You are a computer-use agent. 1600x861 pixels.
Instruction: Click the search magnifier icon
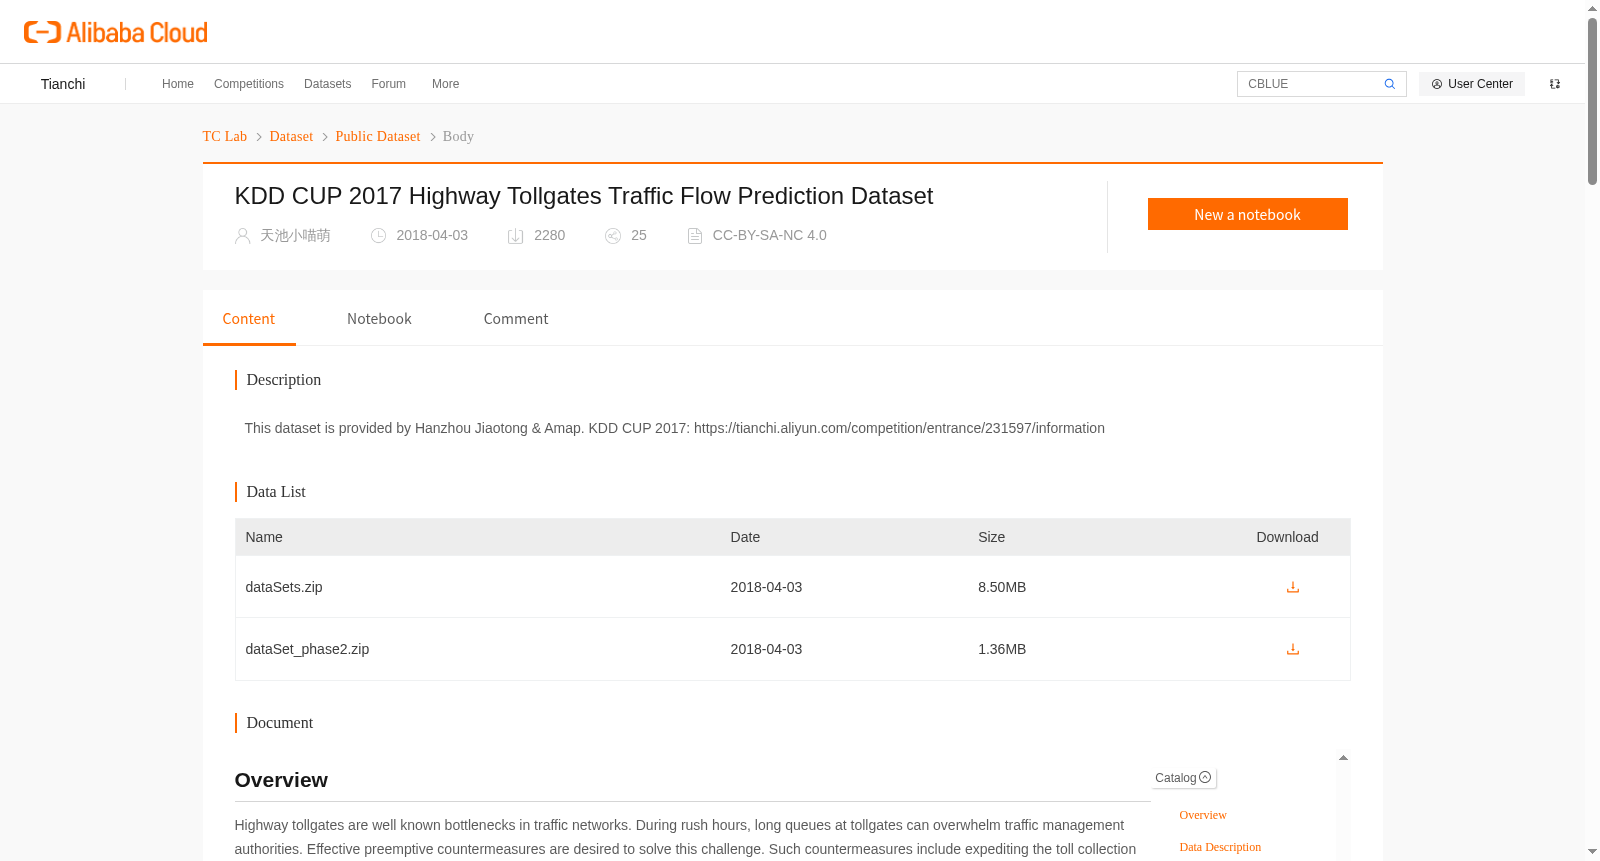click(x=1390, y=84)
